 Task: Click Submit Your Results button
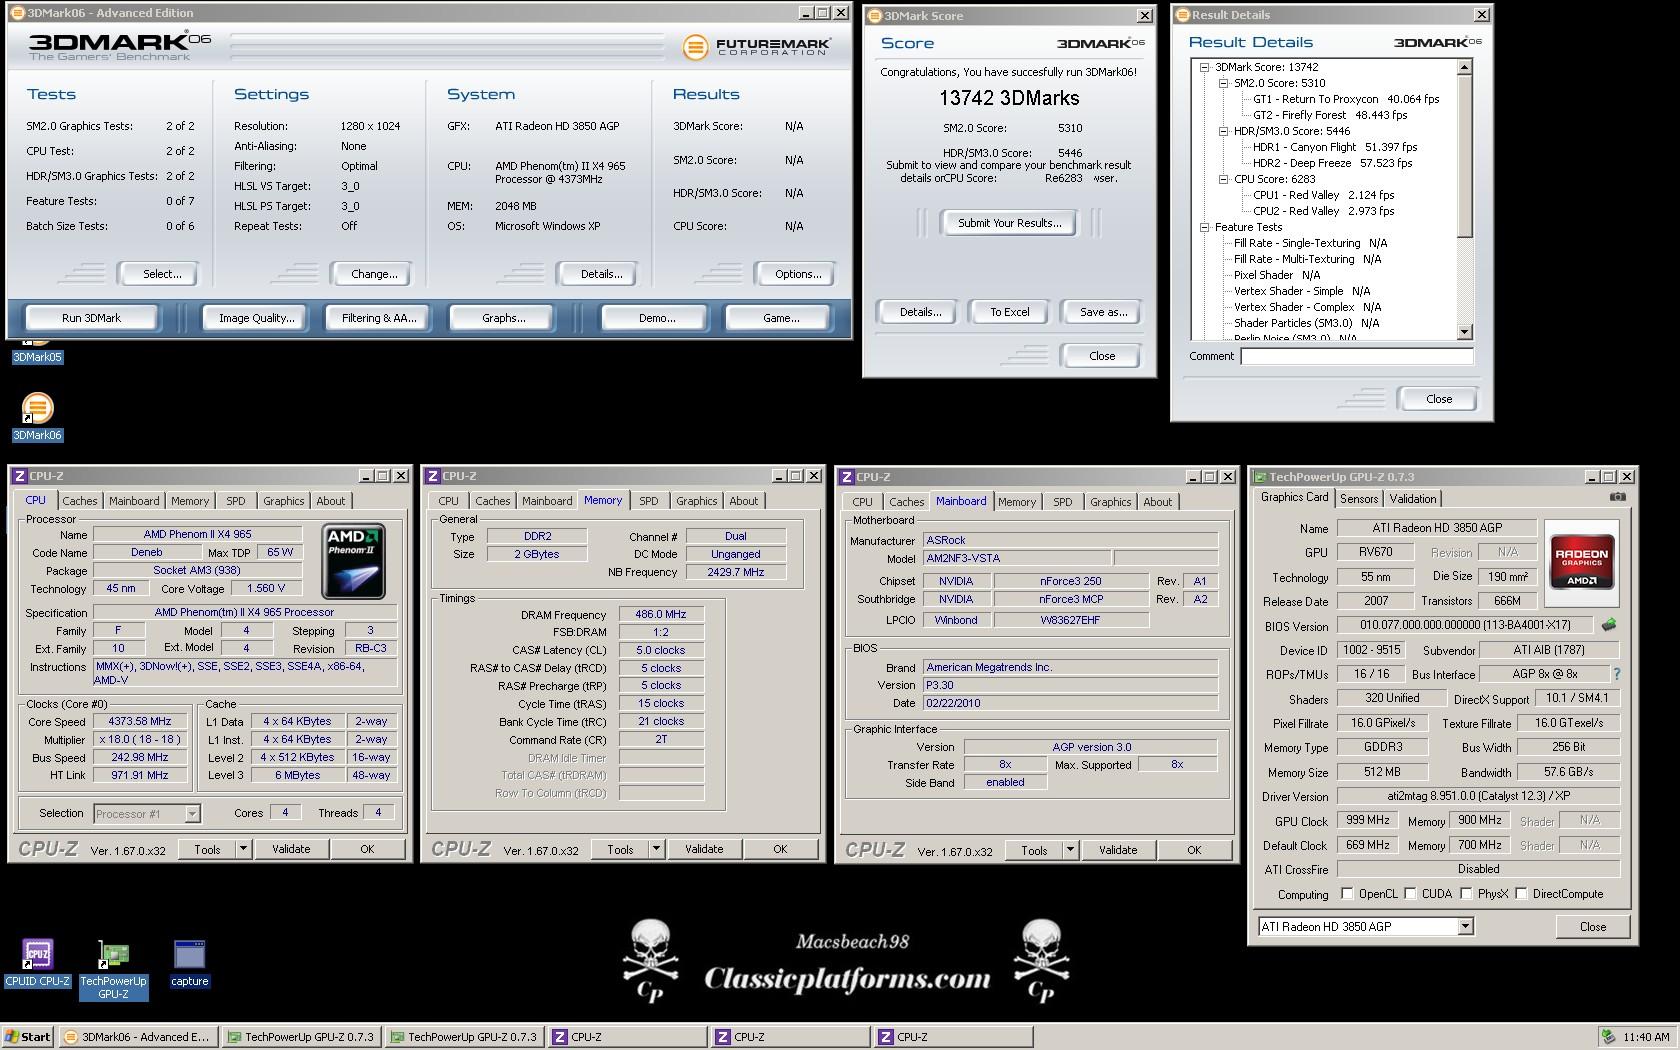(1010, 223)
